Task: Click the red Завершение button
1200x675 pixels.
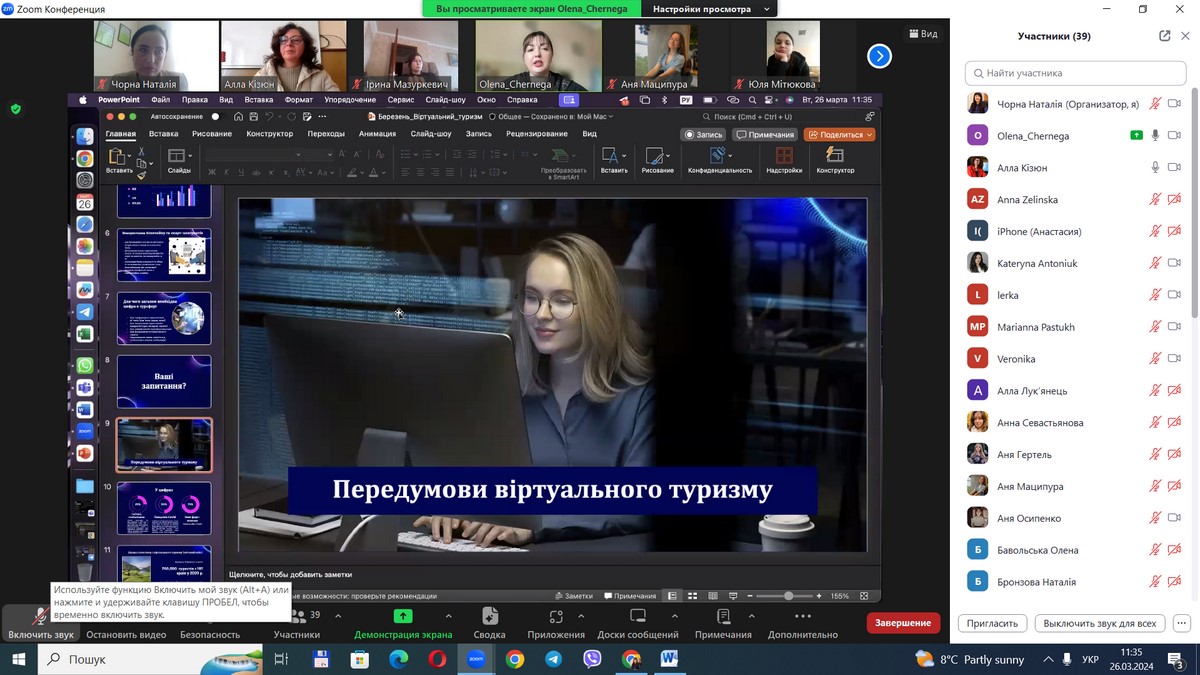Action: point(903,623)
